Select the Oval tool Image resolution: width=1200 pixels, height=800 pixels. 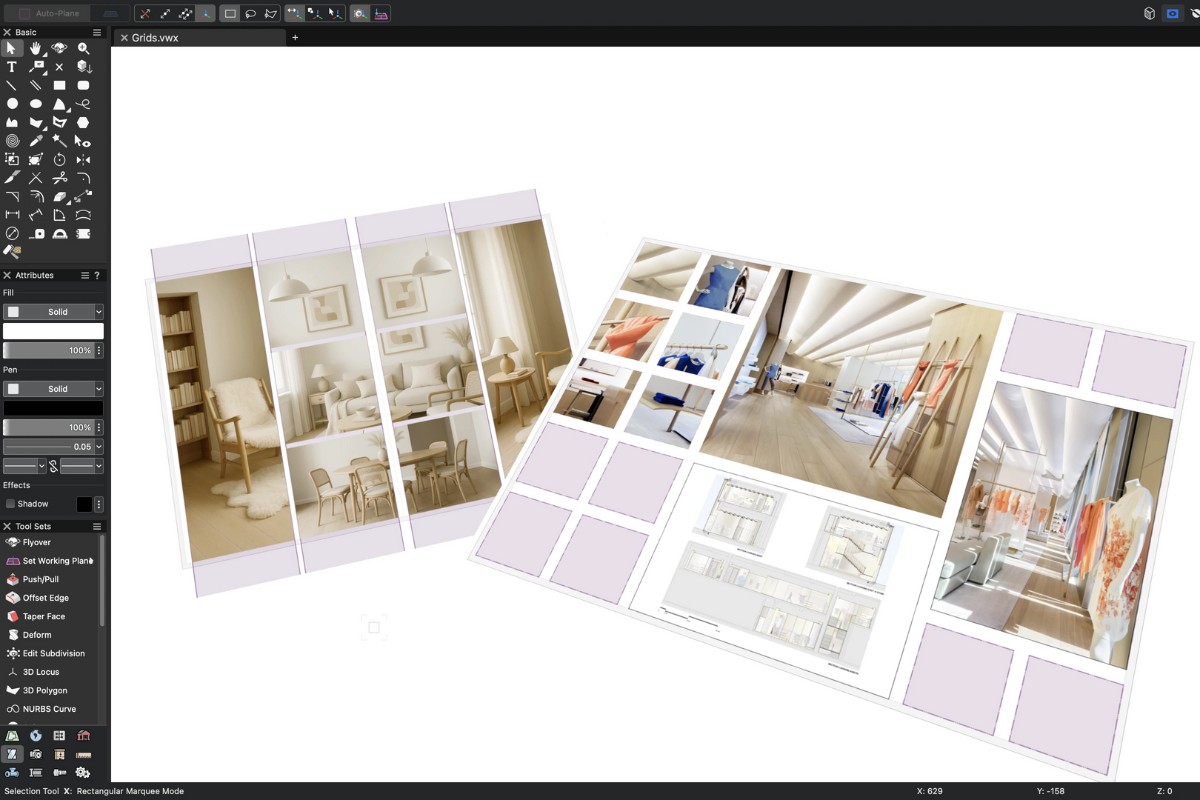[x=35, y=103]
